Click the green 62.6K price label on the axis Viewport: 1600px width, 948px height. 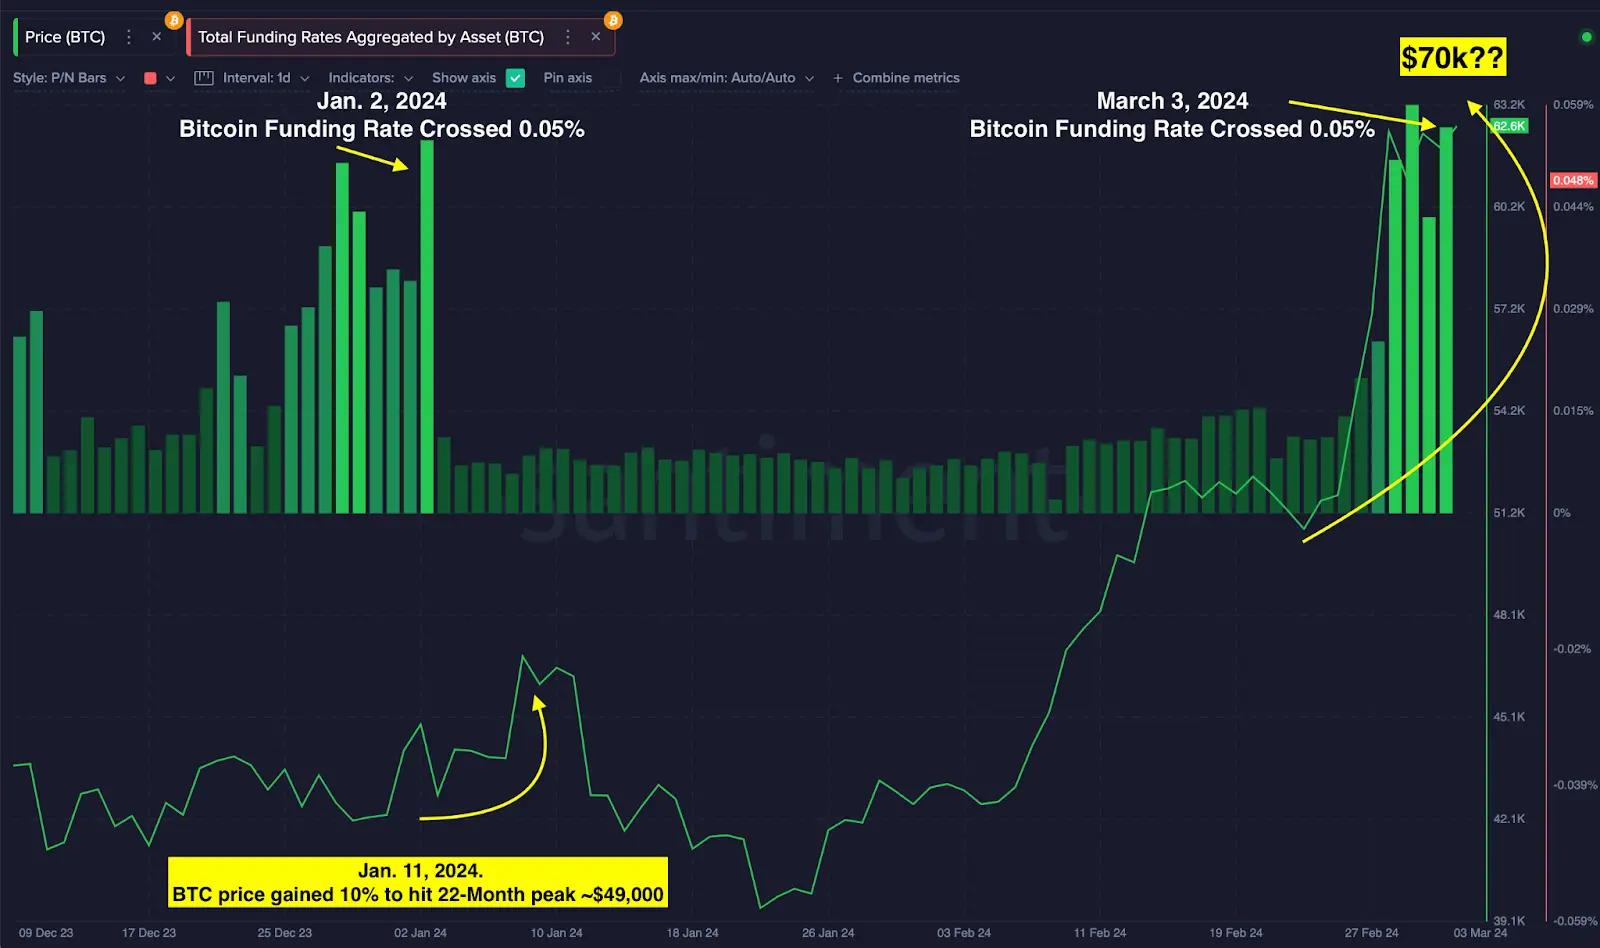pos(1511,125)
